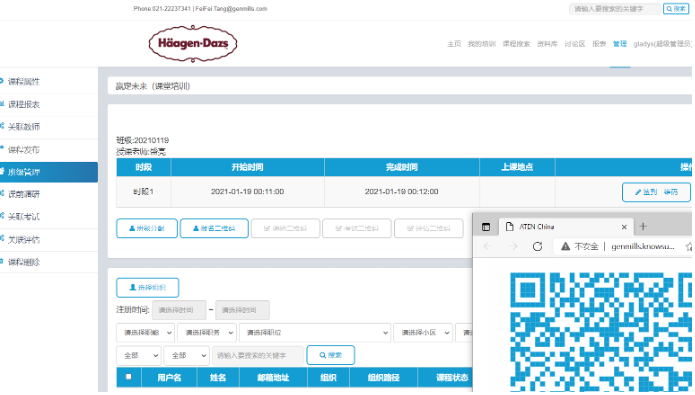Open 报表 in the top navigation
Image resolution: width=695 pixels, height=395 pixels.
click(x=599, y=44)
